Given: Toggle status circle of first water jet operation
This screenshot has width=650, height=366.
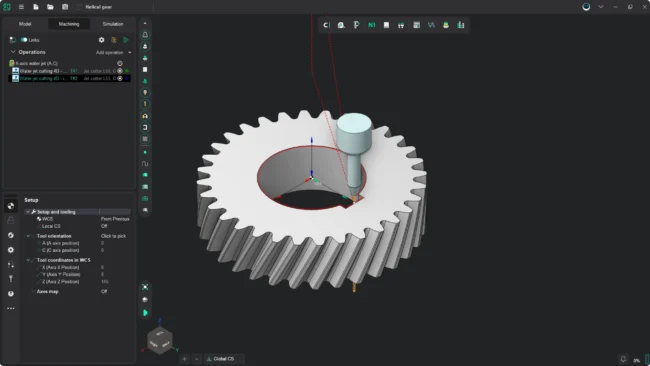Looking at the screenshot, I should (x=120, y=71).
